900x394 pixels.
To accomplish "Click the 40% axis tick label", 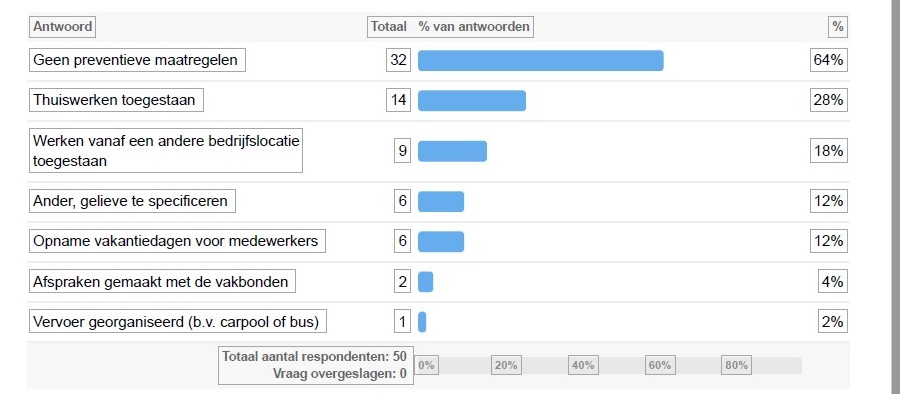I will (583, 365).
